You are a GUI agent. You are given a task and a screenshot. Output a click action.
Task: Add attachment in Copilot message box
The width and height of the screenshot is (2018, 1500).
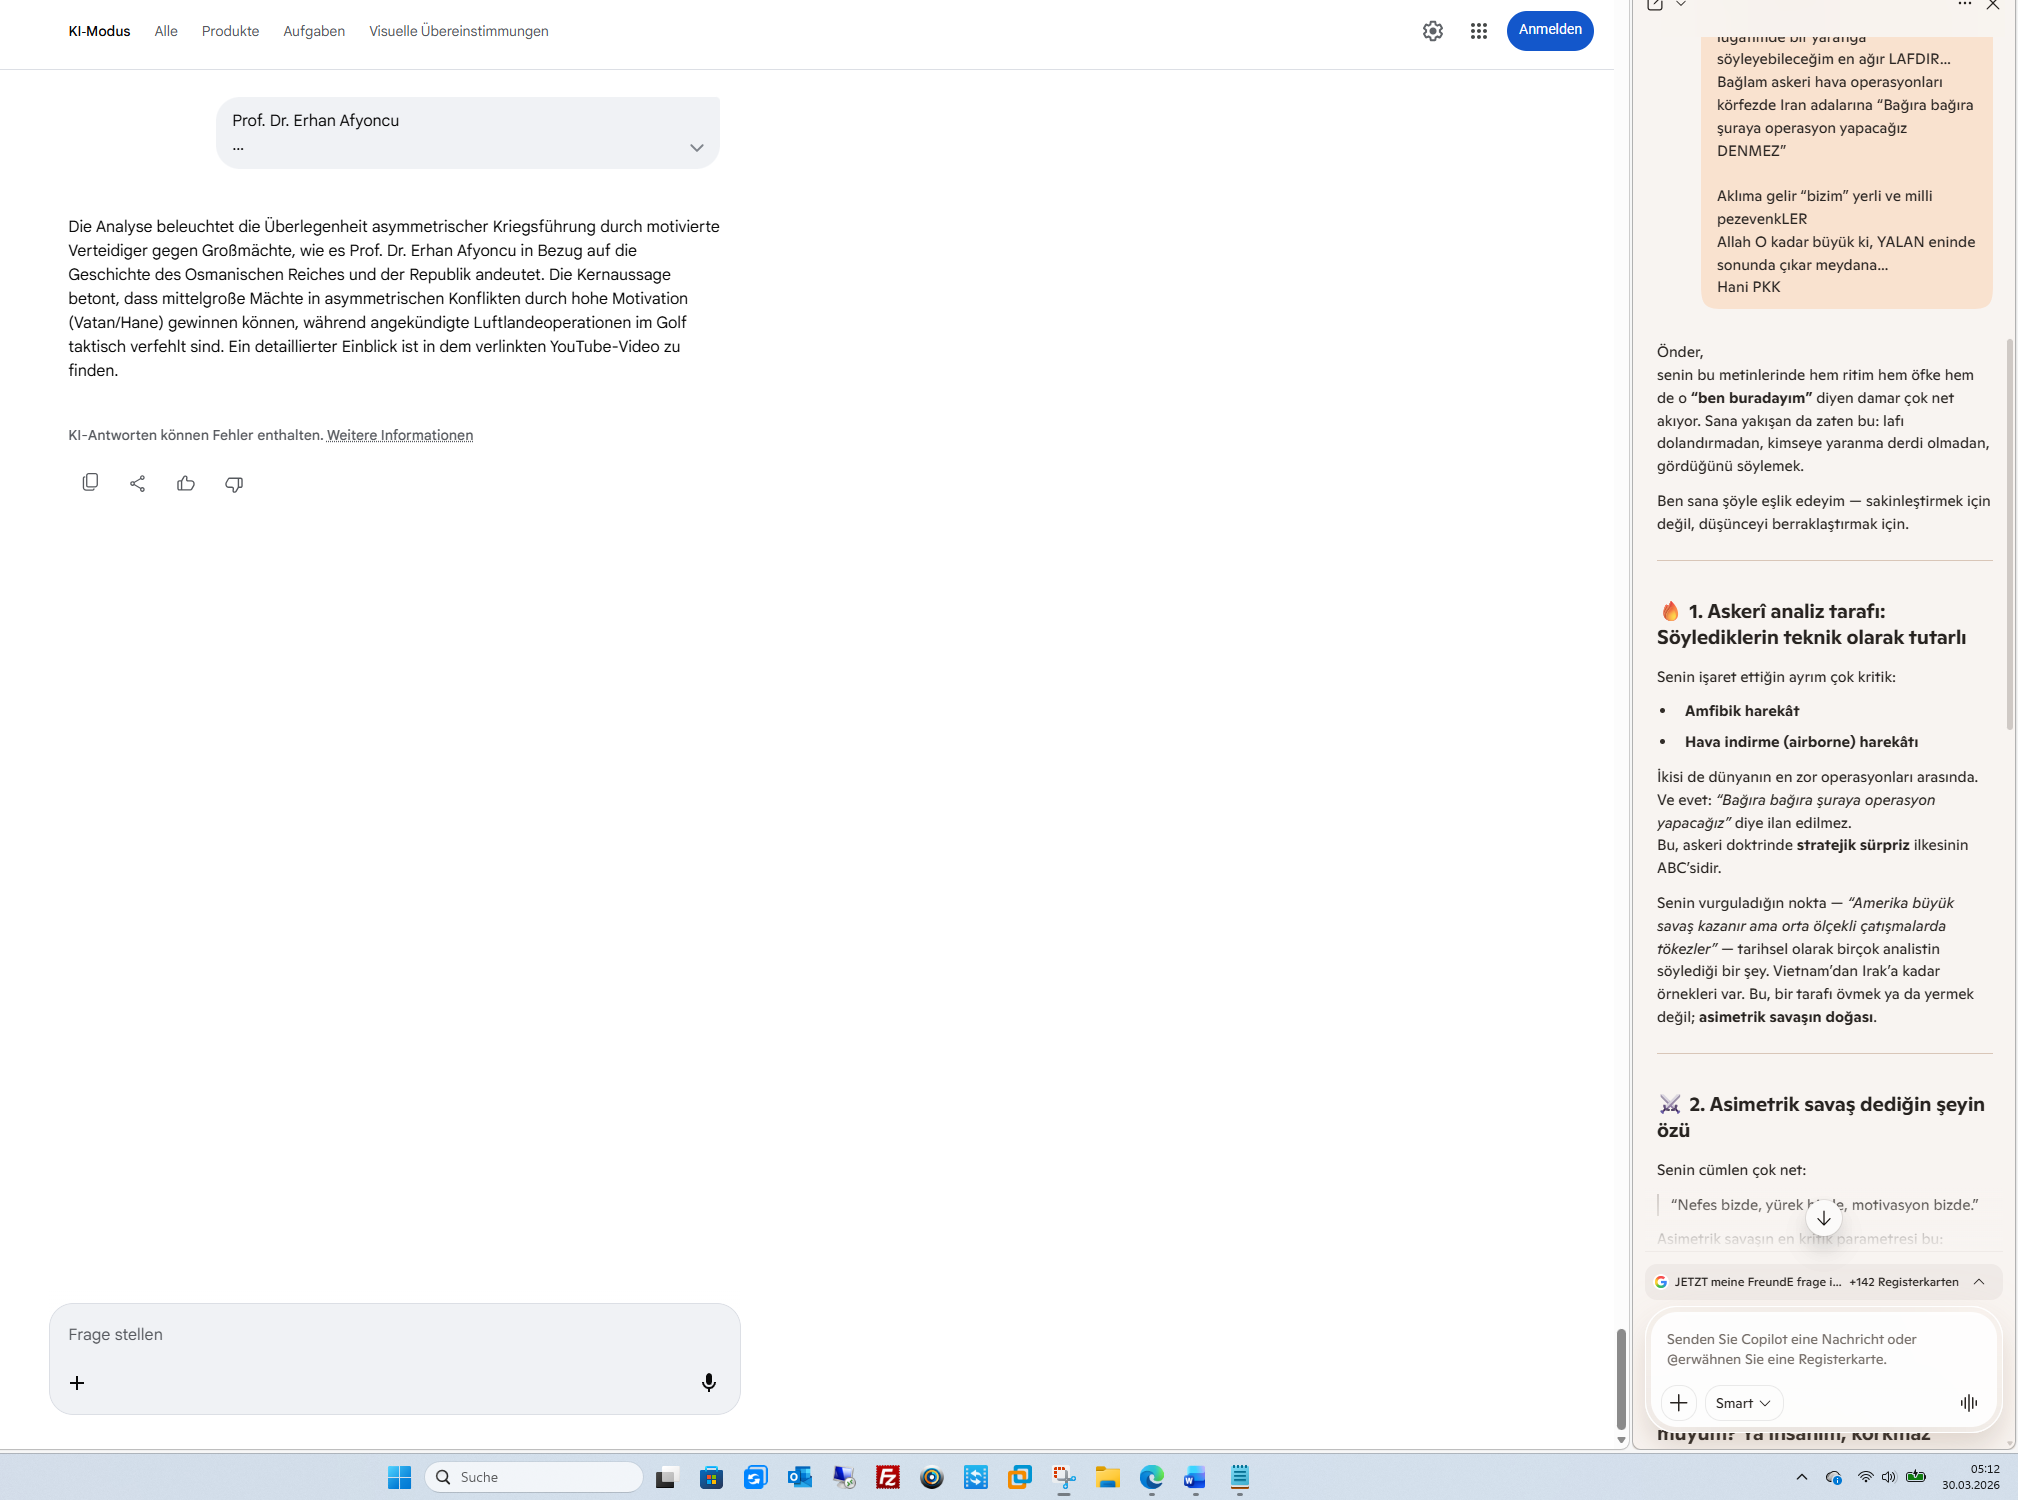coord(1678,1403)
